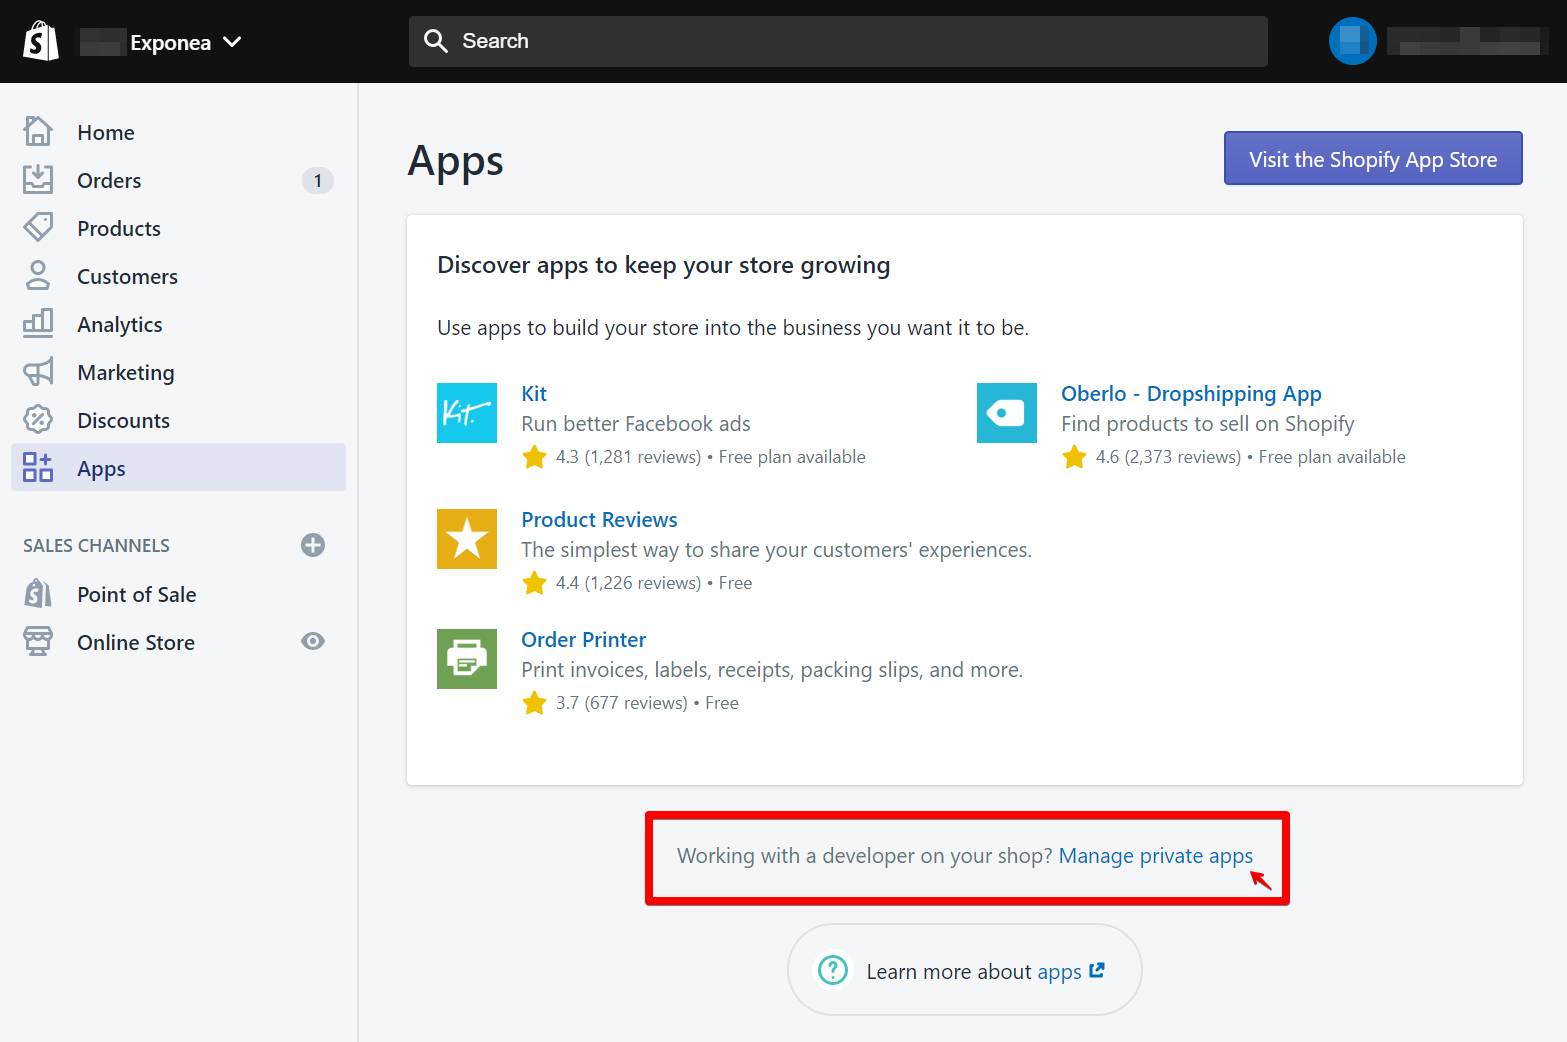Open the Exponea store switcher dropdown
The width and height of the screenshot is (1567, 1042).
(x=161, y=42)
